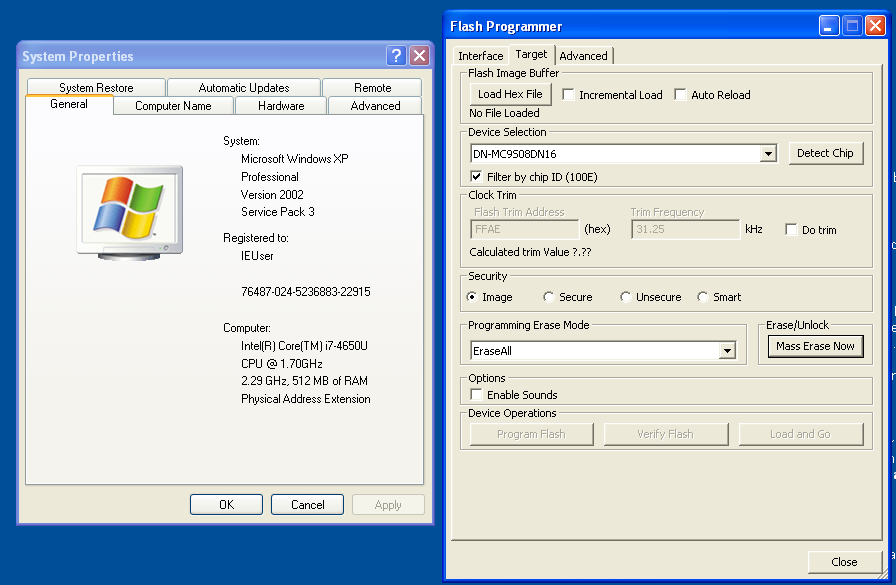Toggle the Enable Sounds checkbox
Image resolution: width=896 pixels, height=585 pixels.
point(475,394)
